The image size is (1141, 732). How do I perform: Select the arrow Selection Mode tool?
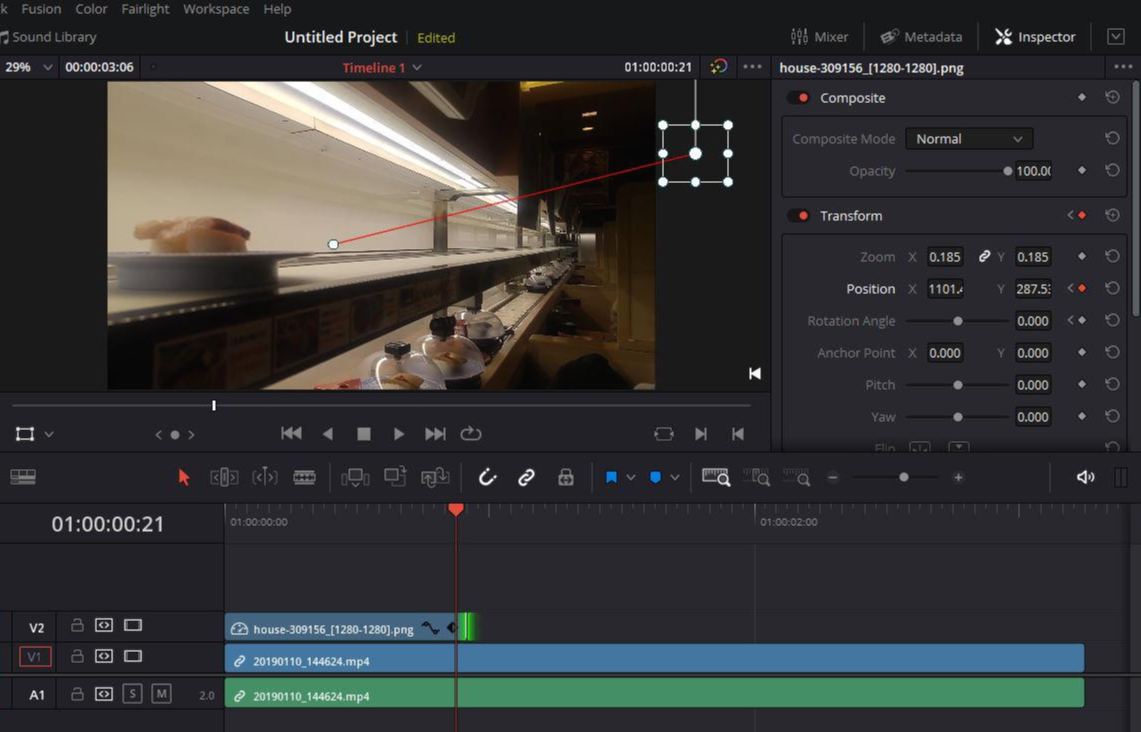click(x=183, y=477)
